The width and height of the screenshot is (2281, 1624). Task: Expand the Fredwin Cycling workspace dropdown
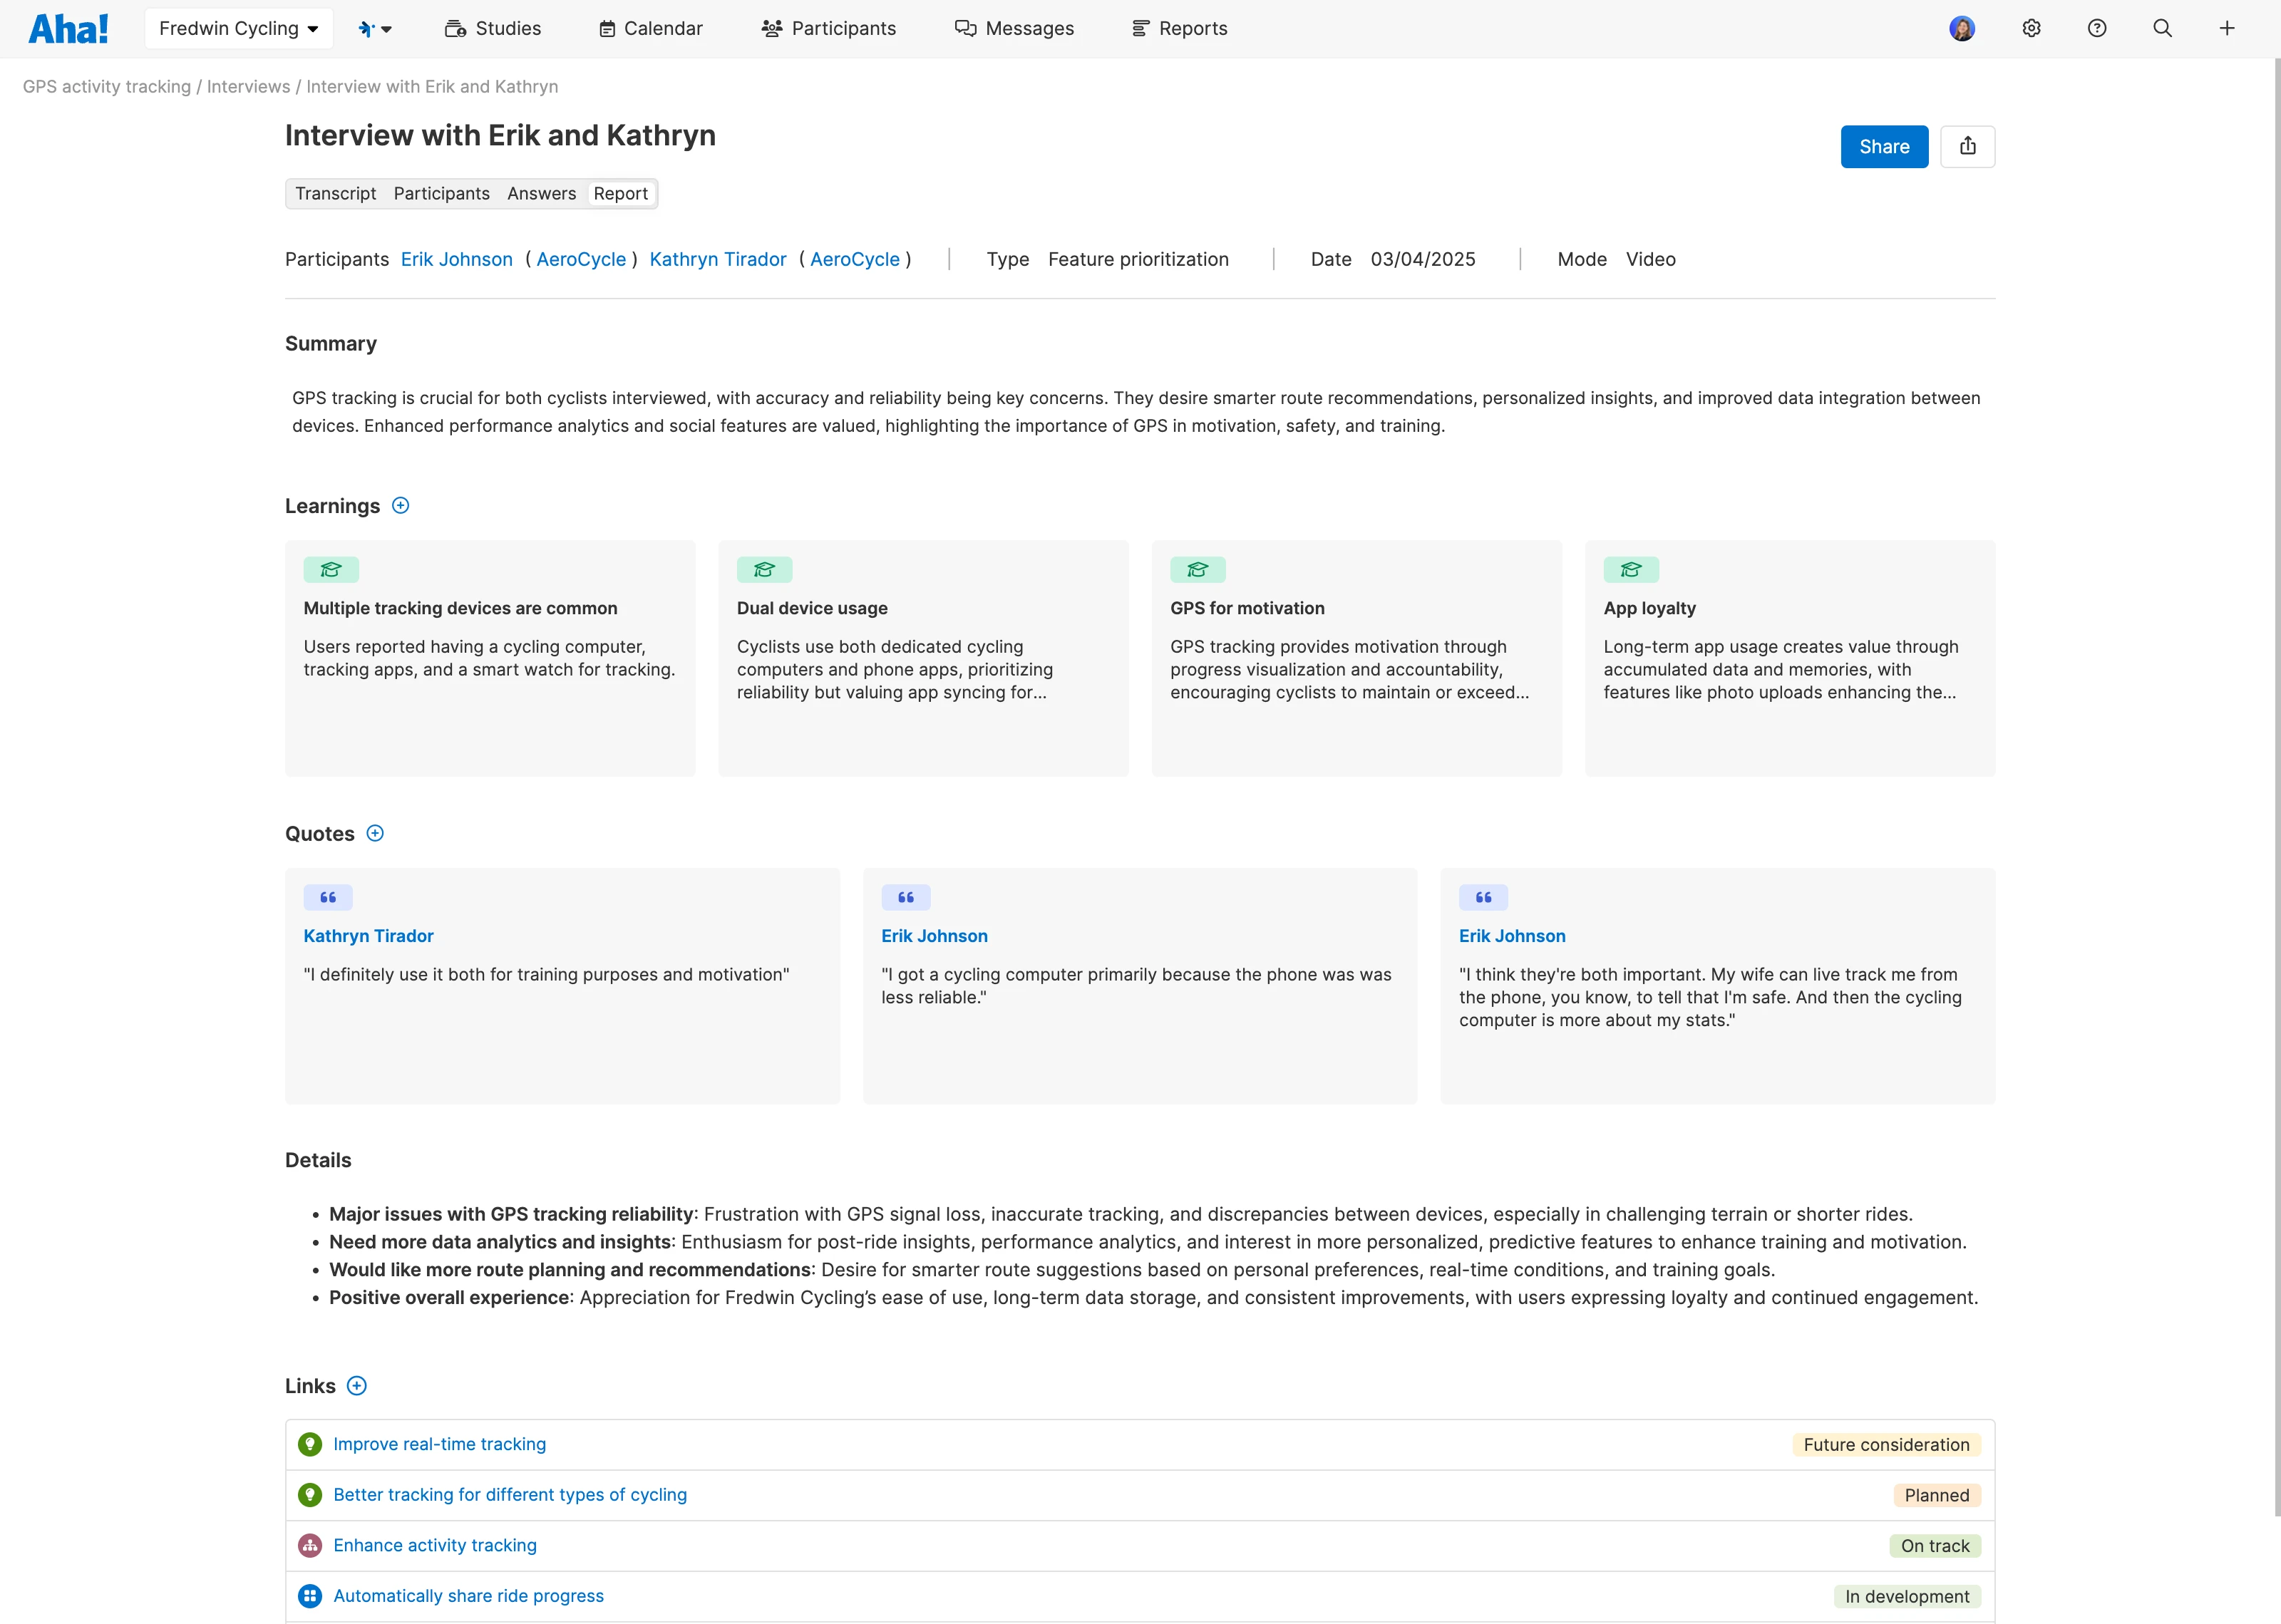(x=239, y=28)
